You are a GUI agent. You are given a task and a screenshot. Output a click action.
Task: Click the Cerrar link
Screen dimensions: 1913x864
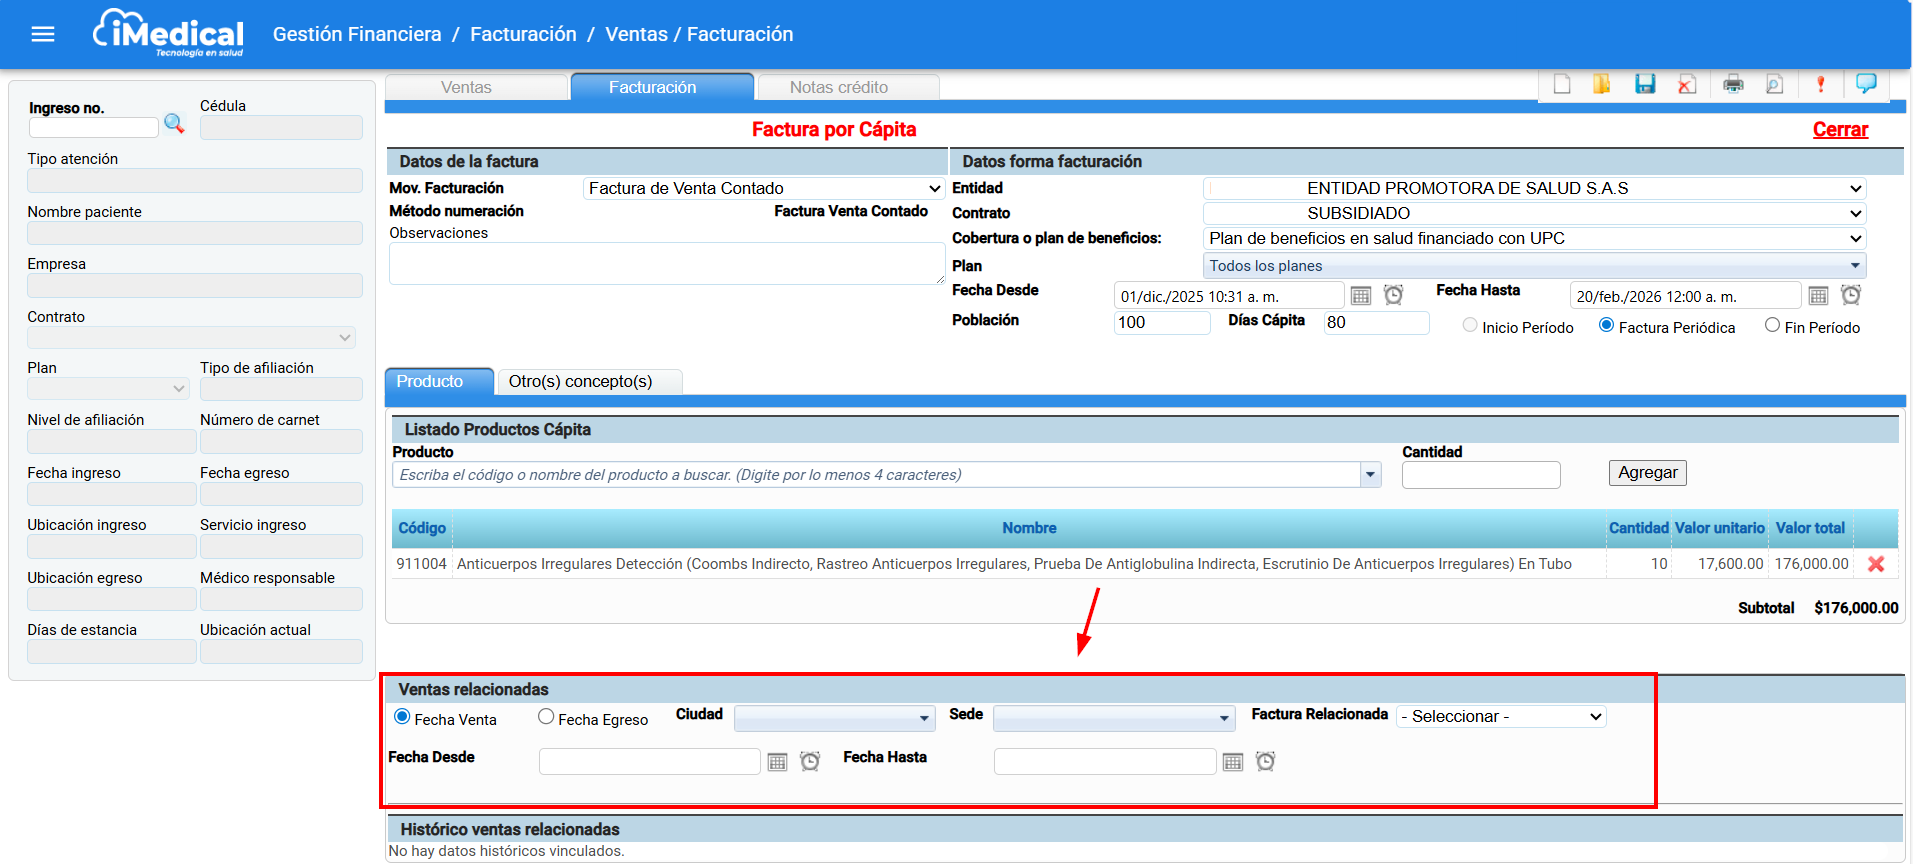[1839, 130]
